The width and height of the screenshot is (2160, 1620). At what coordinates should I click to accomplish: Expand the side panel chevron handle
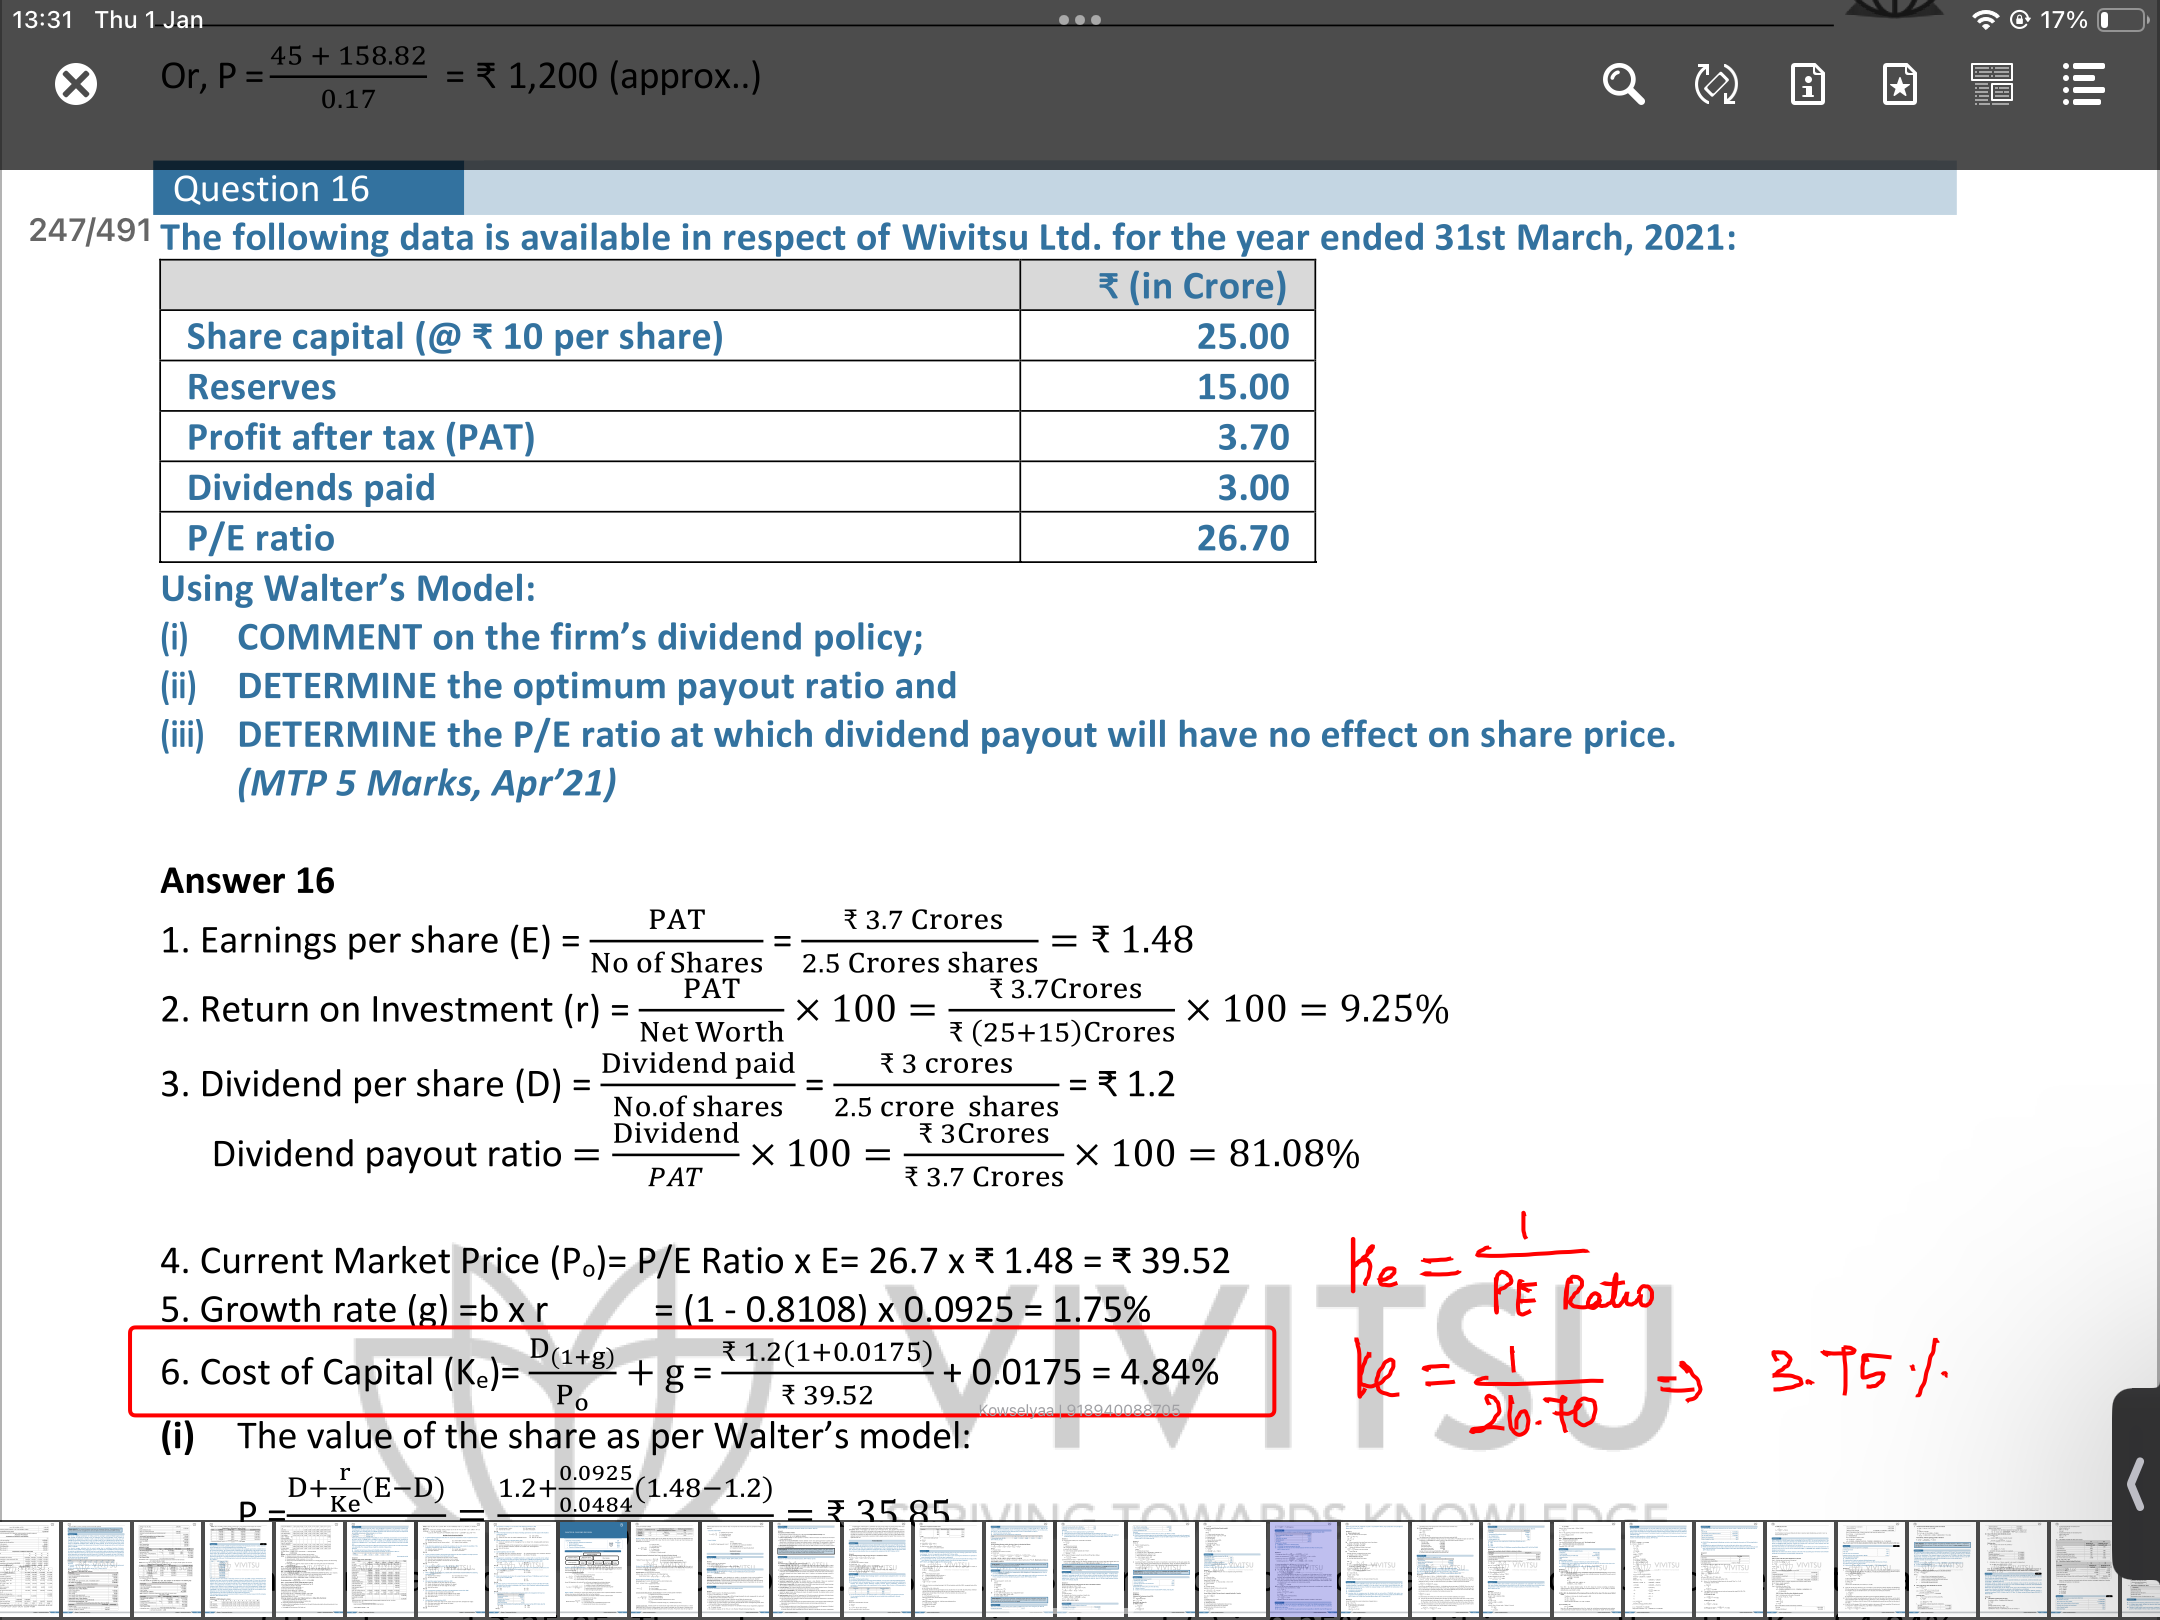(2136, 1484)
